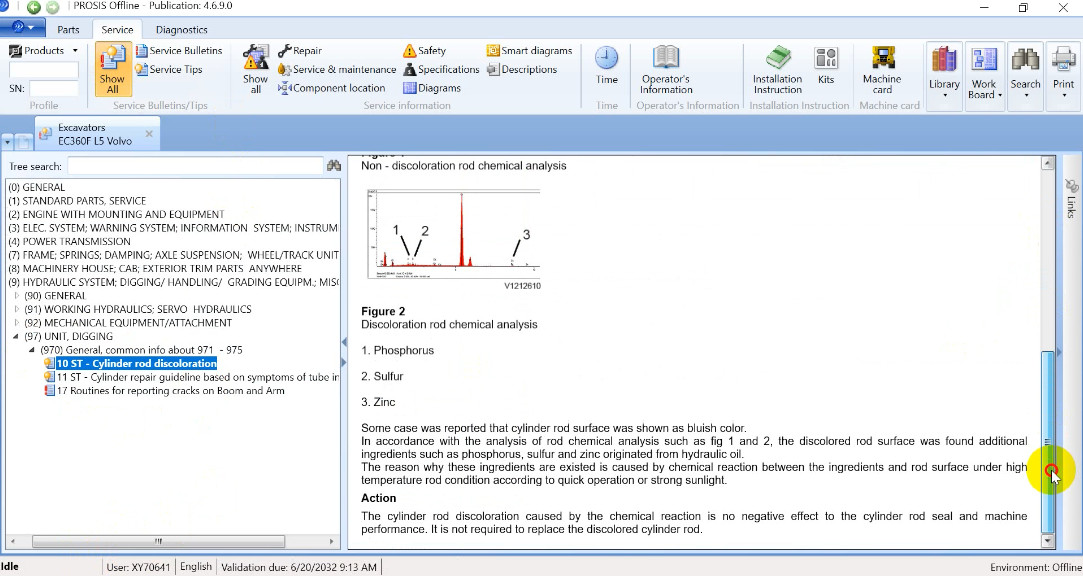This screenshot has height=576, width=1083.
Task: Open tab list dropdown left of Excavators tab
Action: coord(8,142)
